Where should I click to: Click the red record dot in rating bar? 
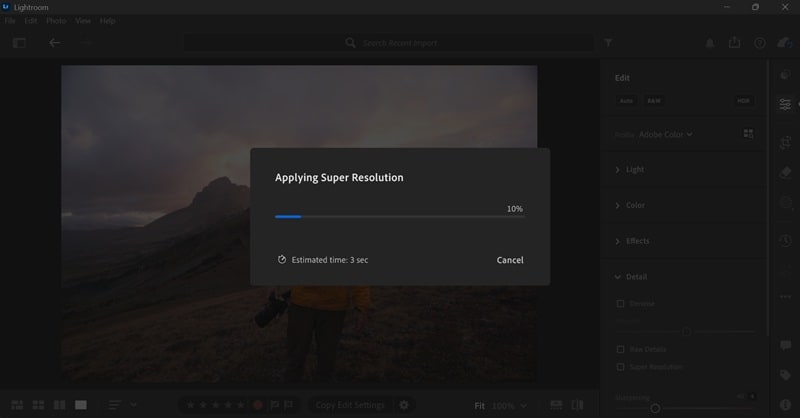tap(258, 405)
